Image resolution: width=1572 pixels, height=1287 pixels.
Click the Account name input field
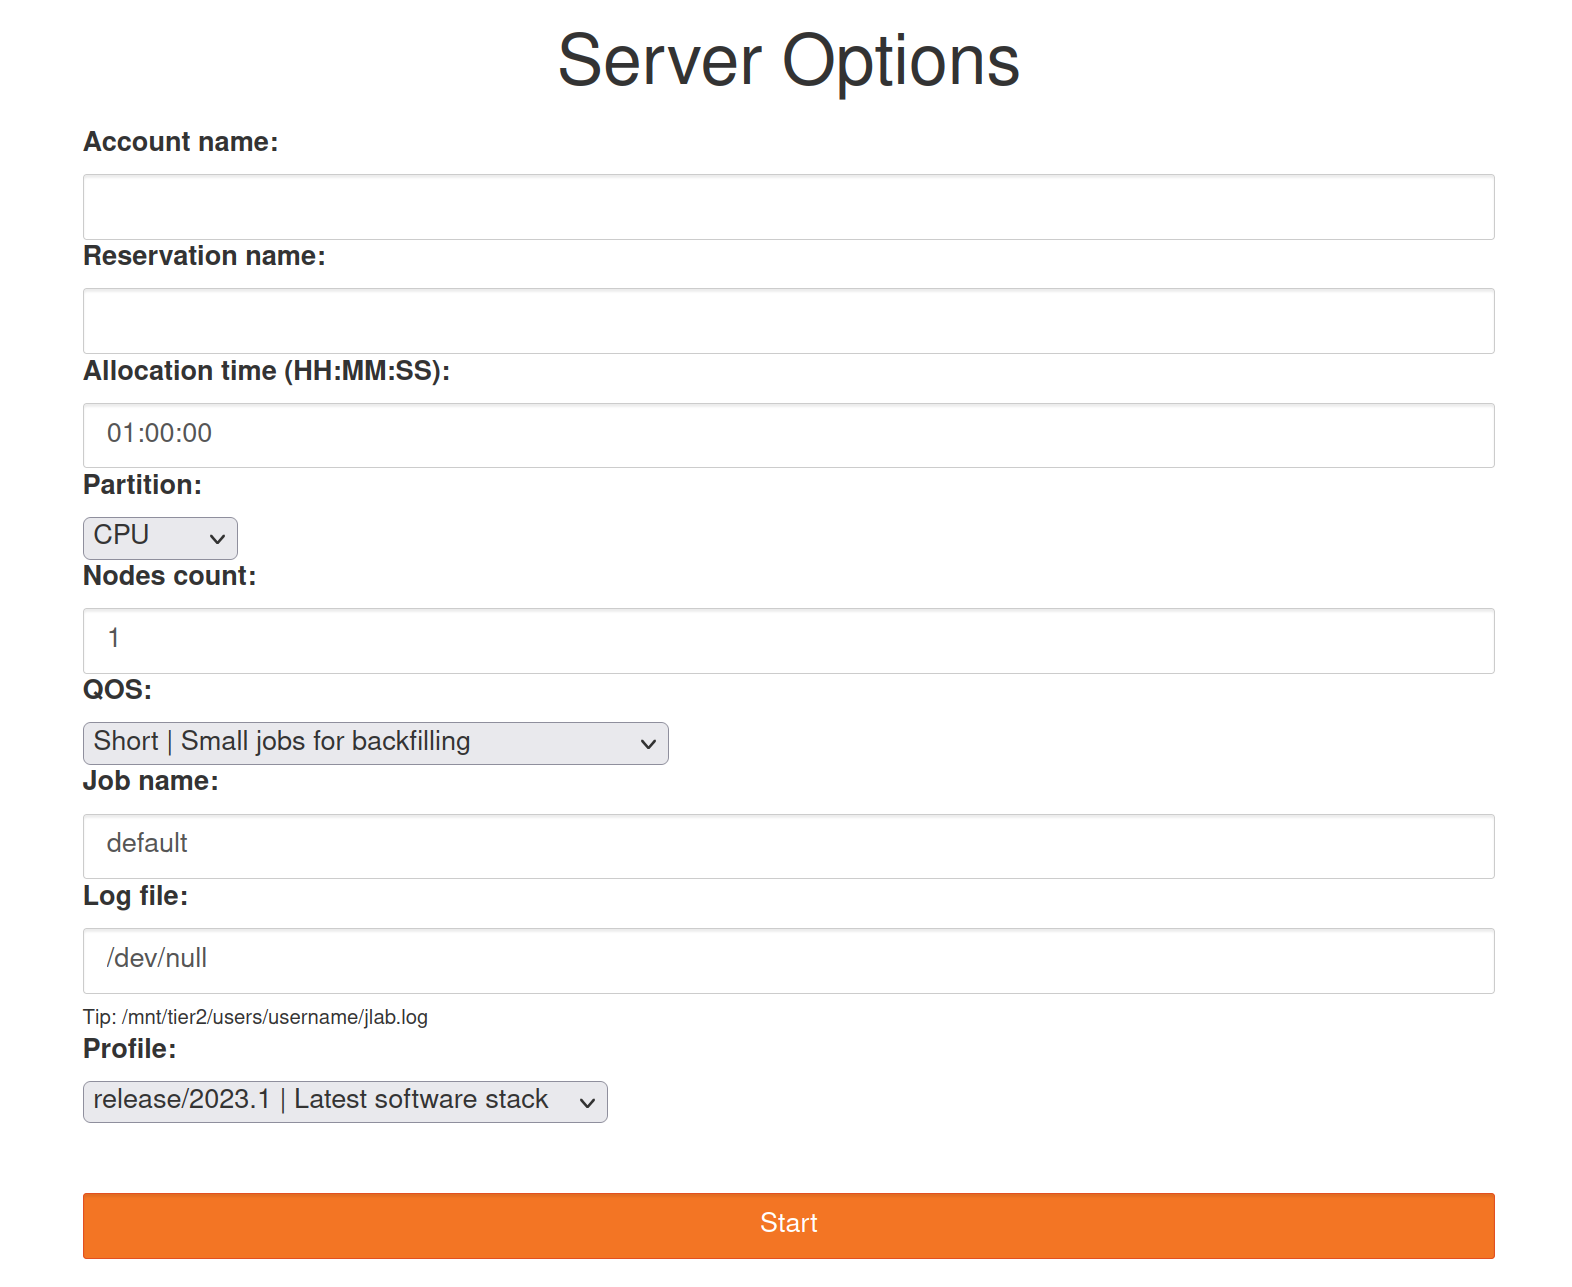click(788, 207)
